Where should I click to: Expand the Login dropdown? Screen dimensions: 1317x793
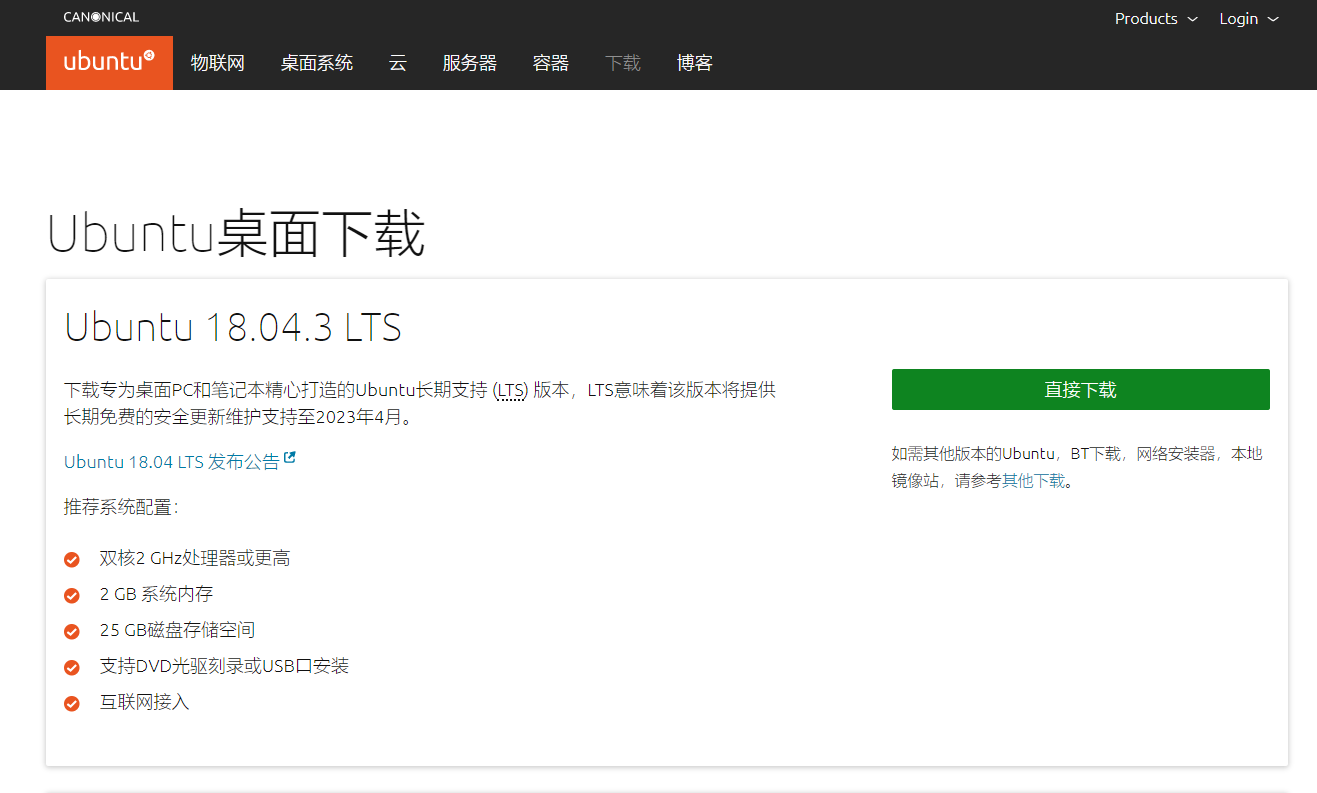point(1249,18)
